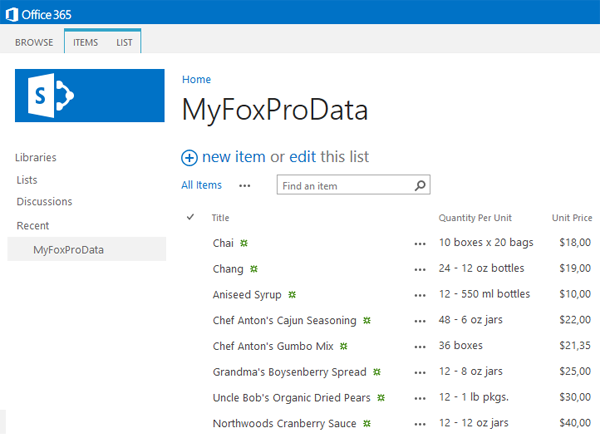The image size is (600, 438).
Task: Sort by the Unit Price column header
Action: 571,217
